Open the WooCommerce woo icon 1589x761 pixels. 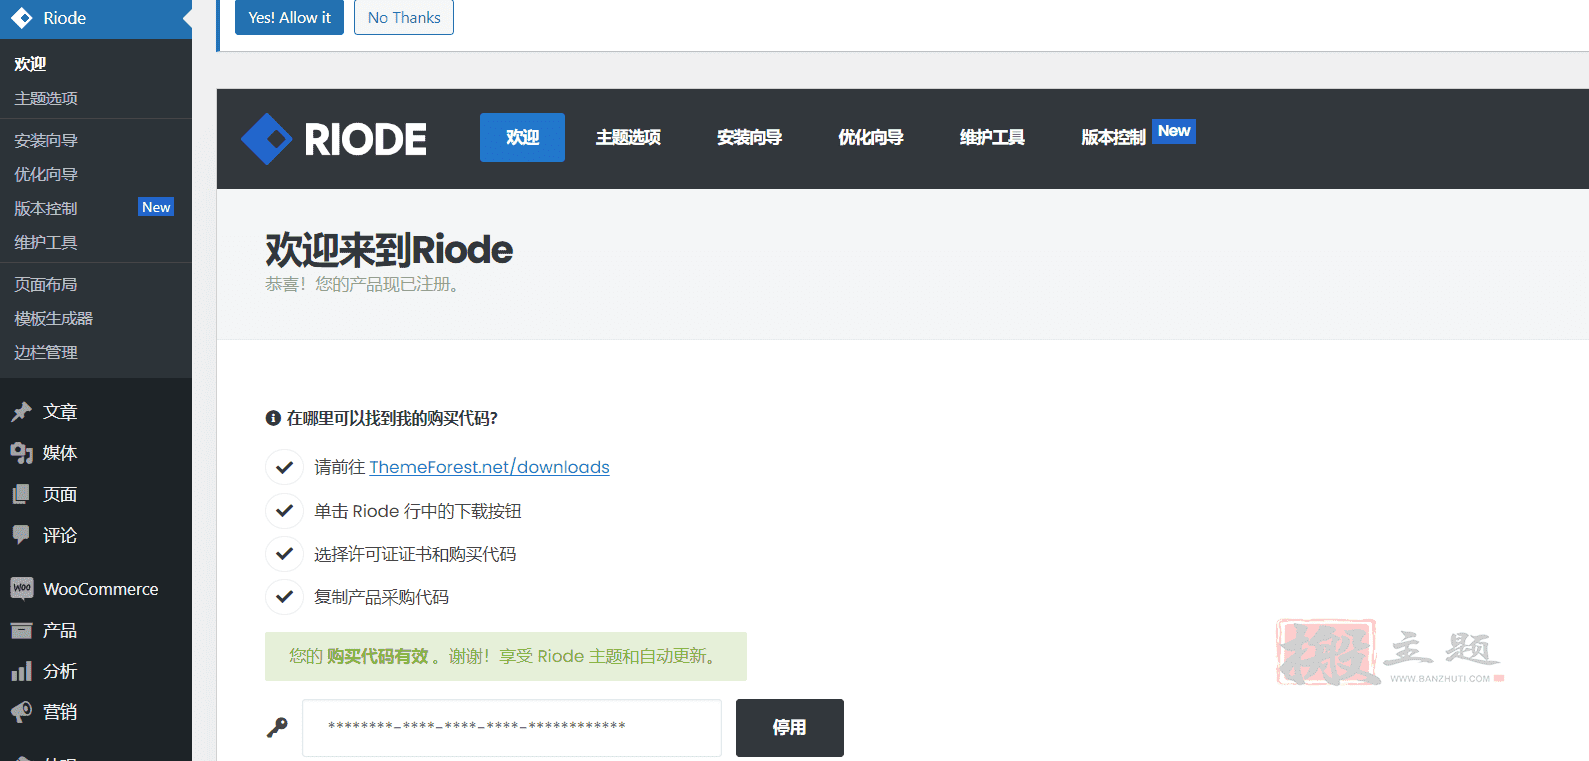pos(21,589)
